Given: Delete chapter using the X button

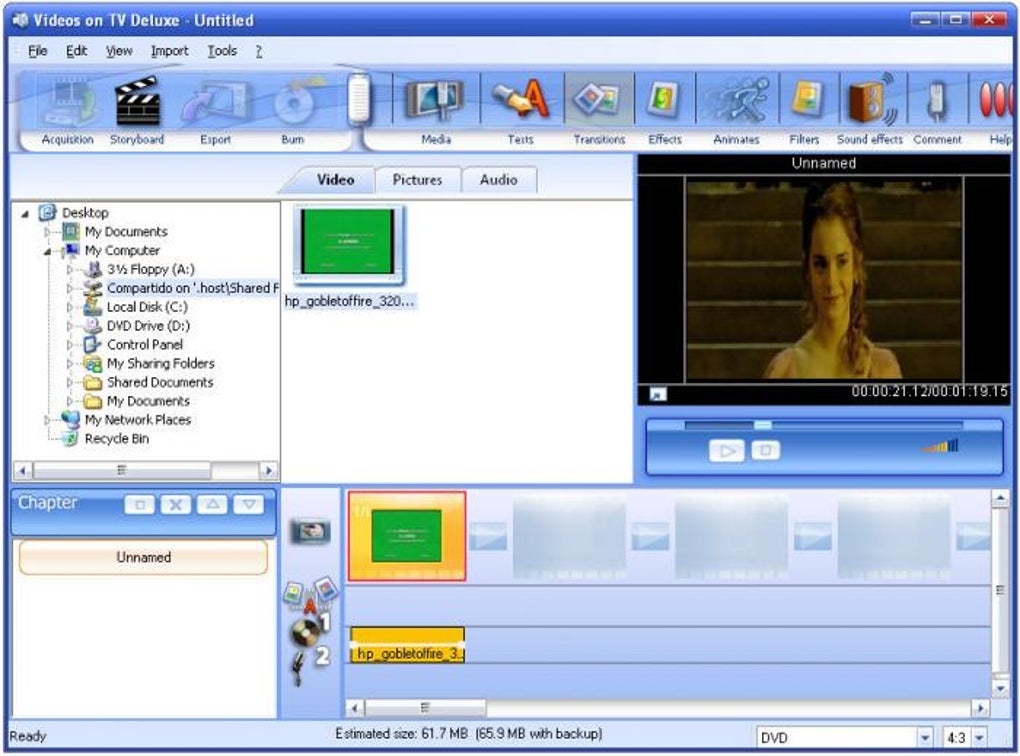Looking at the screenshot, I should coord(176,504).
